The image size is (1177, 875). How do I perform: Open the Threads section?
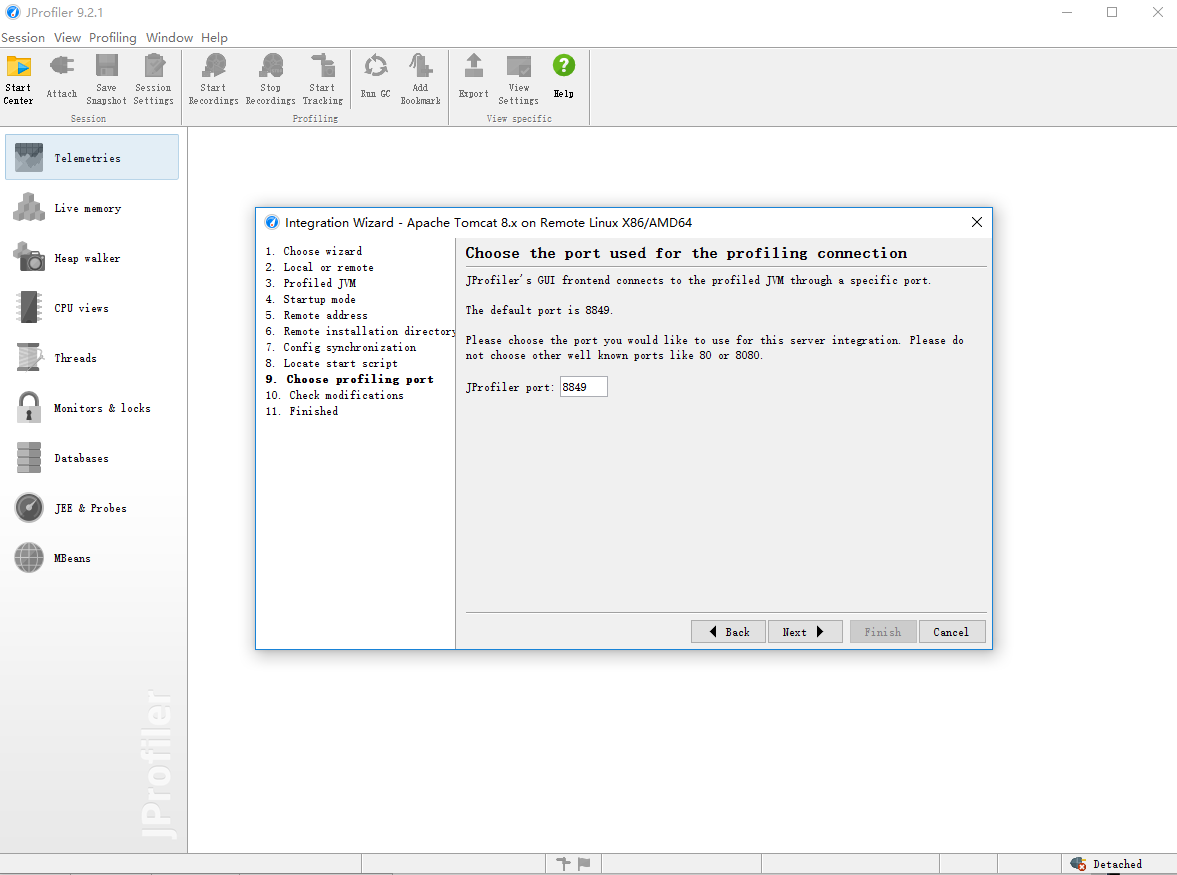click(x=92, y=358)
